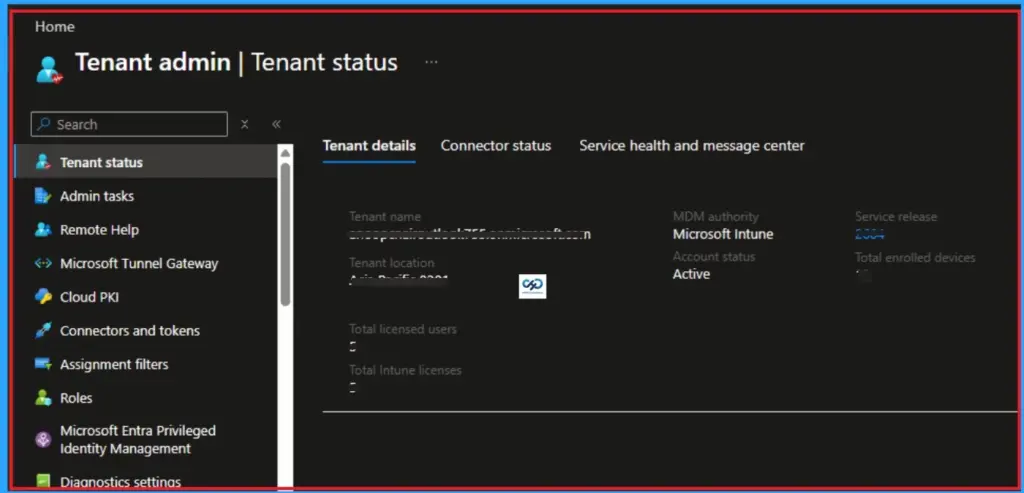This screenshot has height=493, width=1024.
Task: Click the Microsoft Intune MDM authority value
Action: [x=723, y=234]
